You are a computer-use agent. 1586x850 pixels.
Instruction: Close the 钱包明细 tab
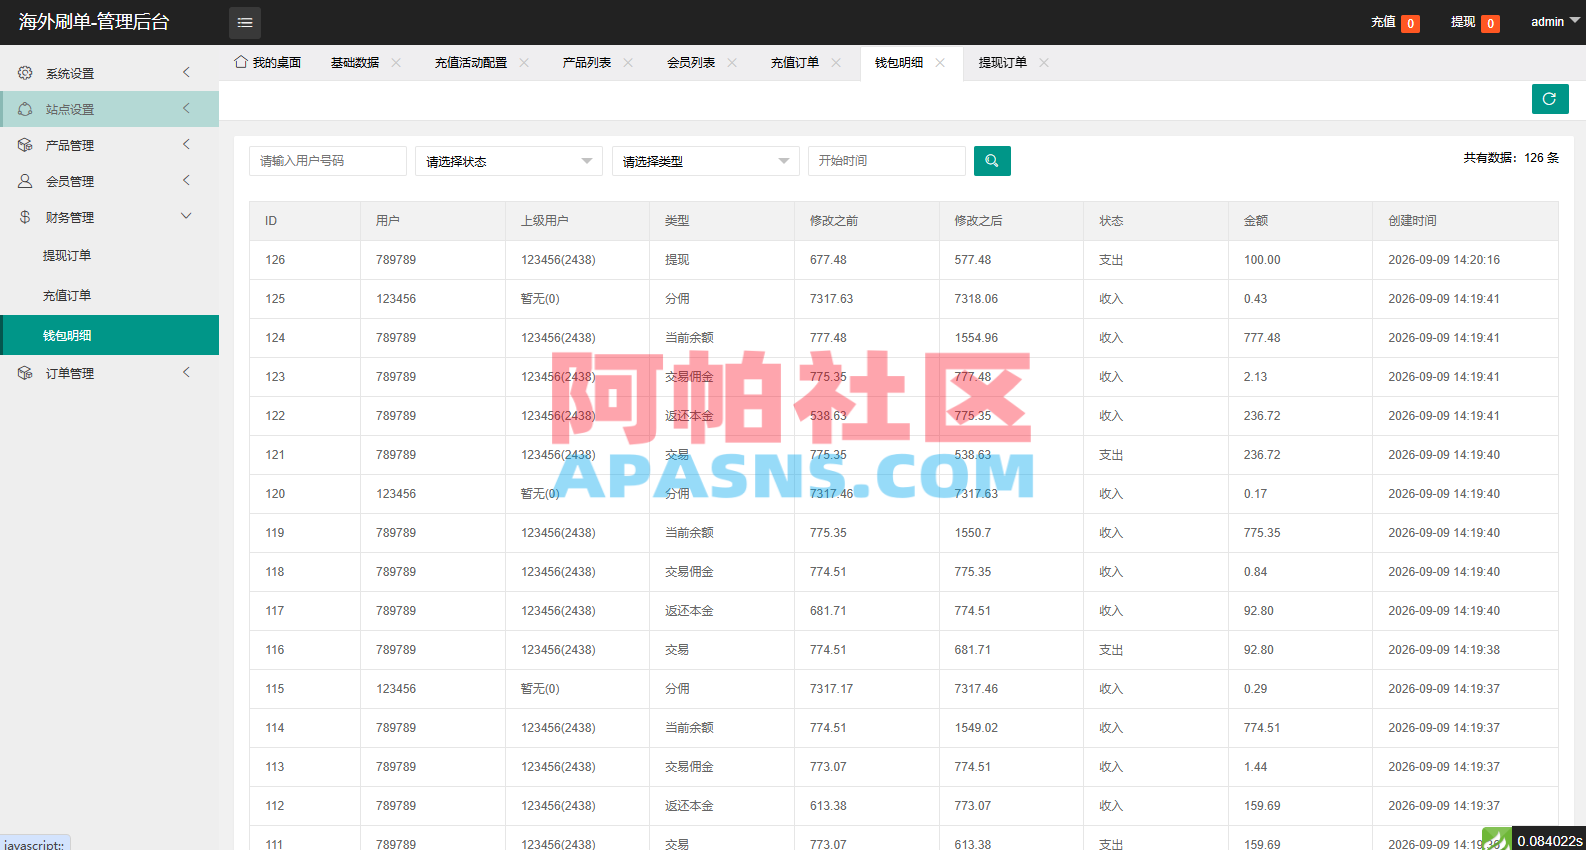(940, 62)
